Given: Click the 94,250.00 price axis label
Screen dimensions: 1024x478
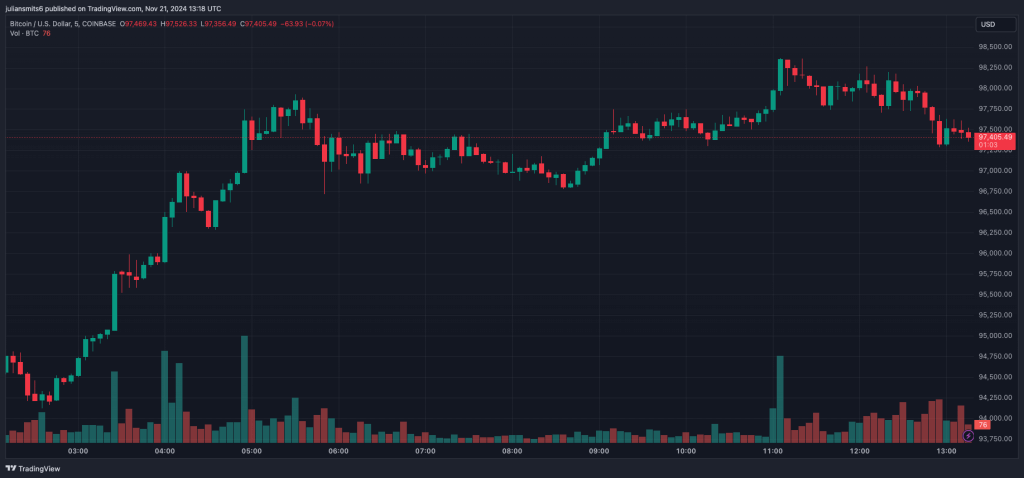Looking at the screenshot, I should coord(995,398).
